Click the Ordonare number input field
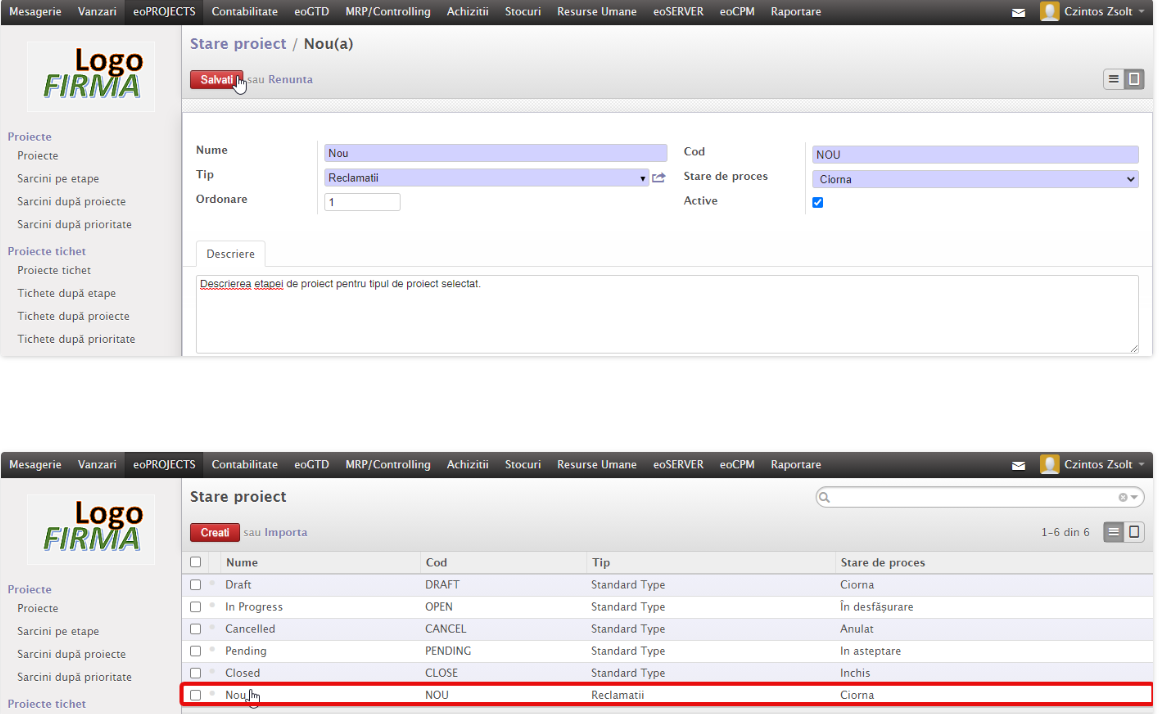This screenshot has height=714, width=1168. coord(362,202)
